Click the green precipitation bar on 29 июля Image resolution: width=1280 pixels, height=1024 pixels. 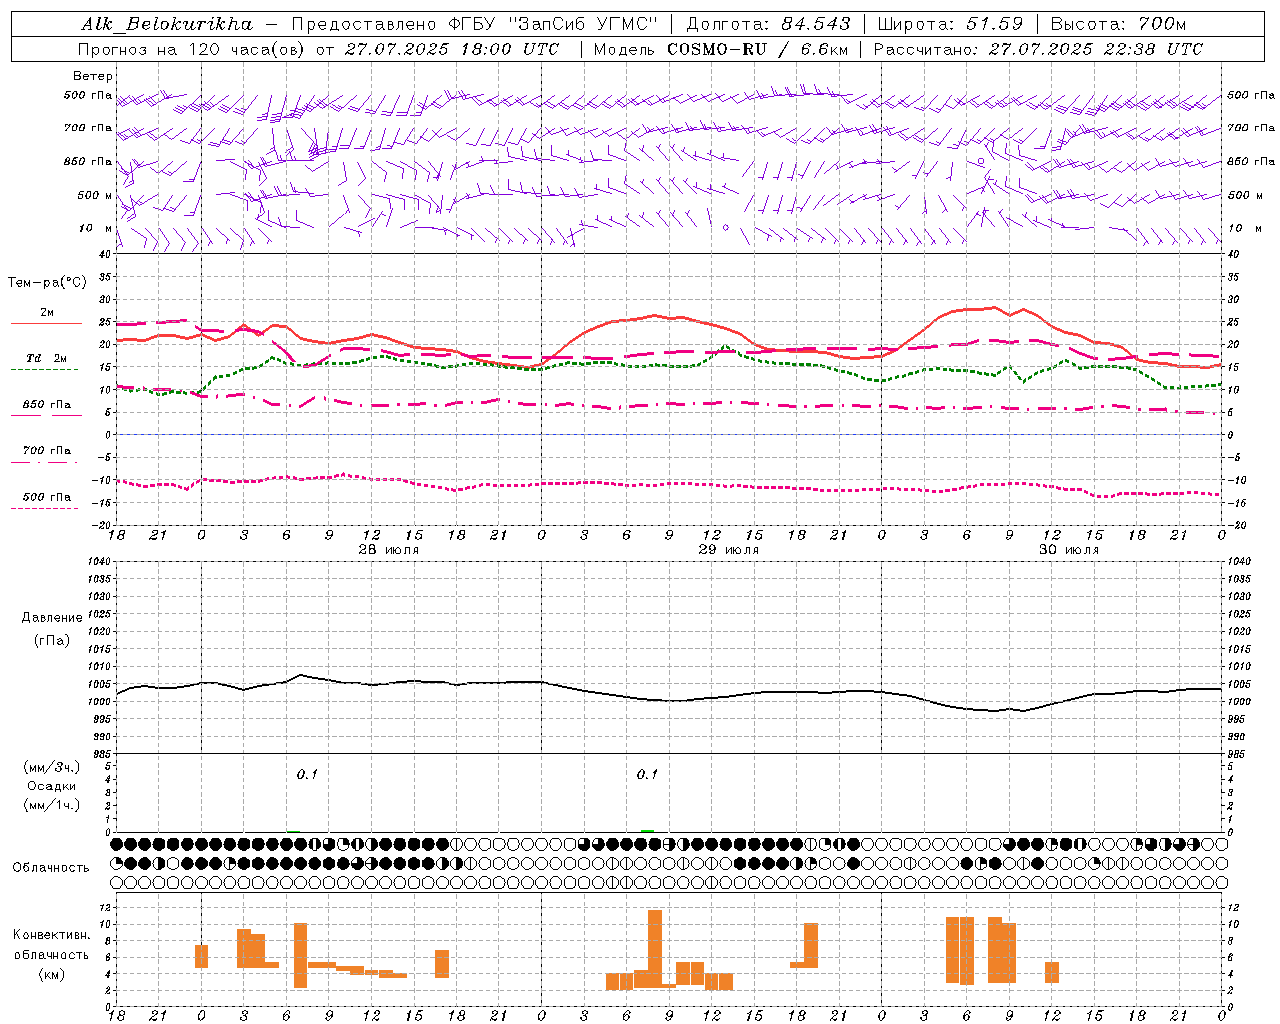[x=647, y=831]
